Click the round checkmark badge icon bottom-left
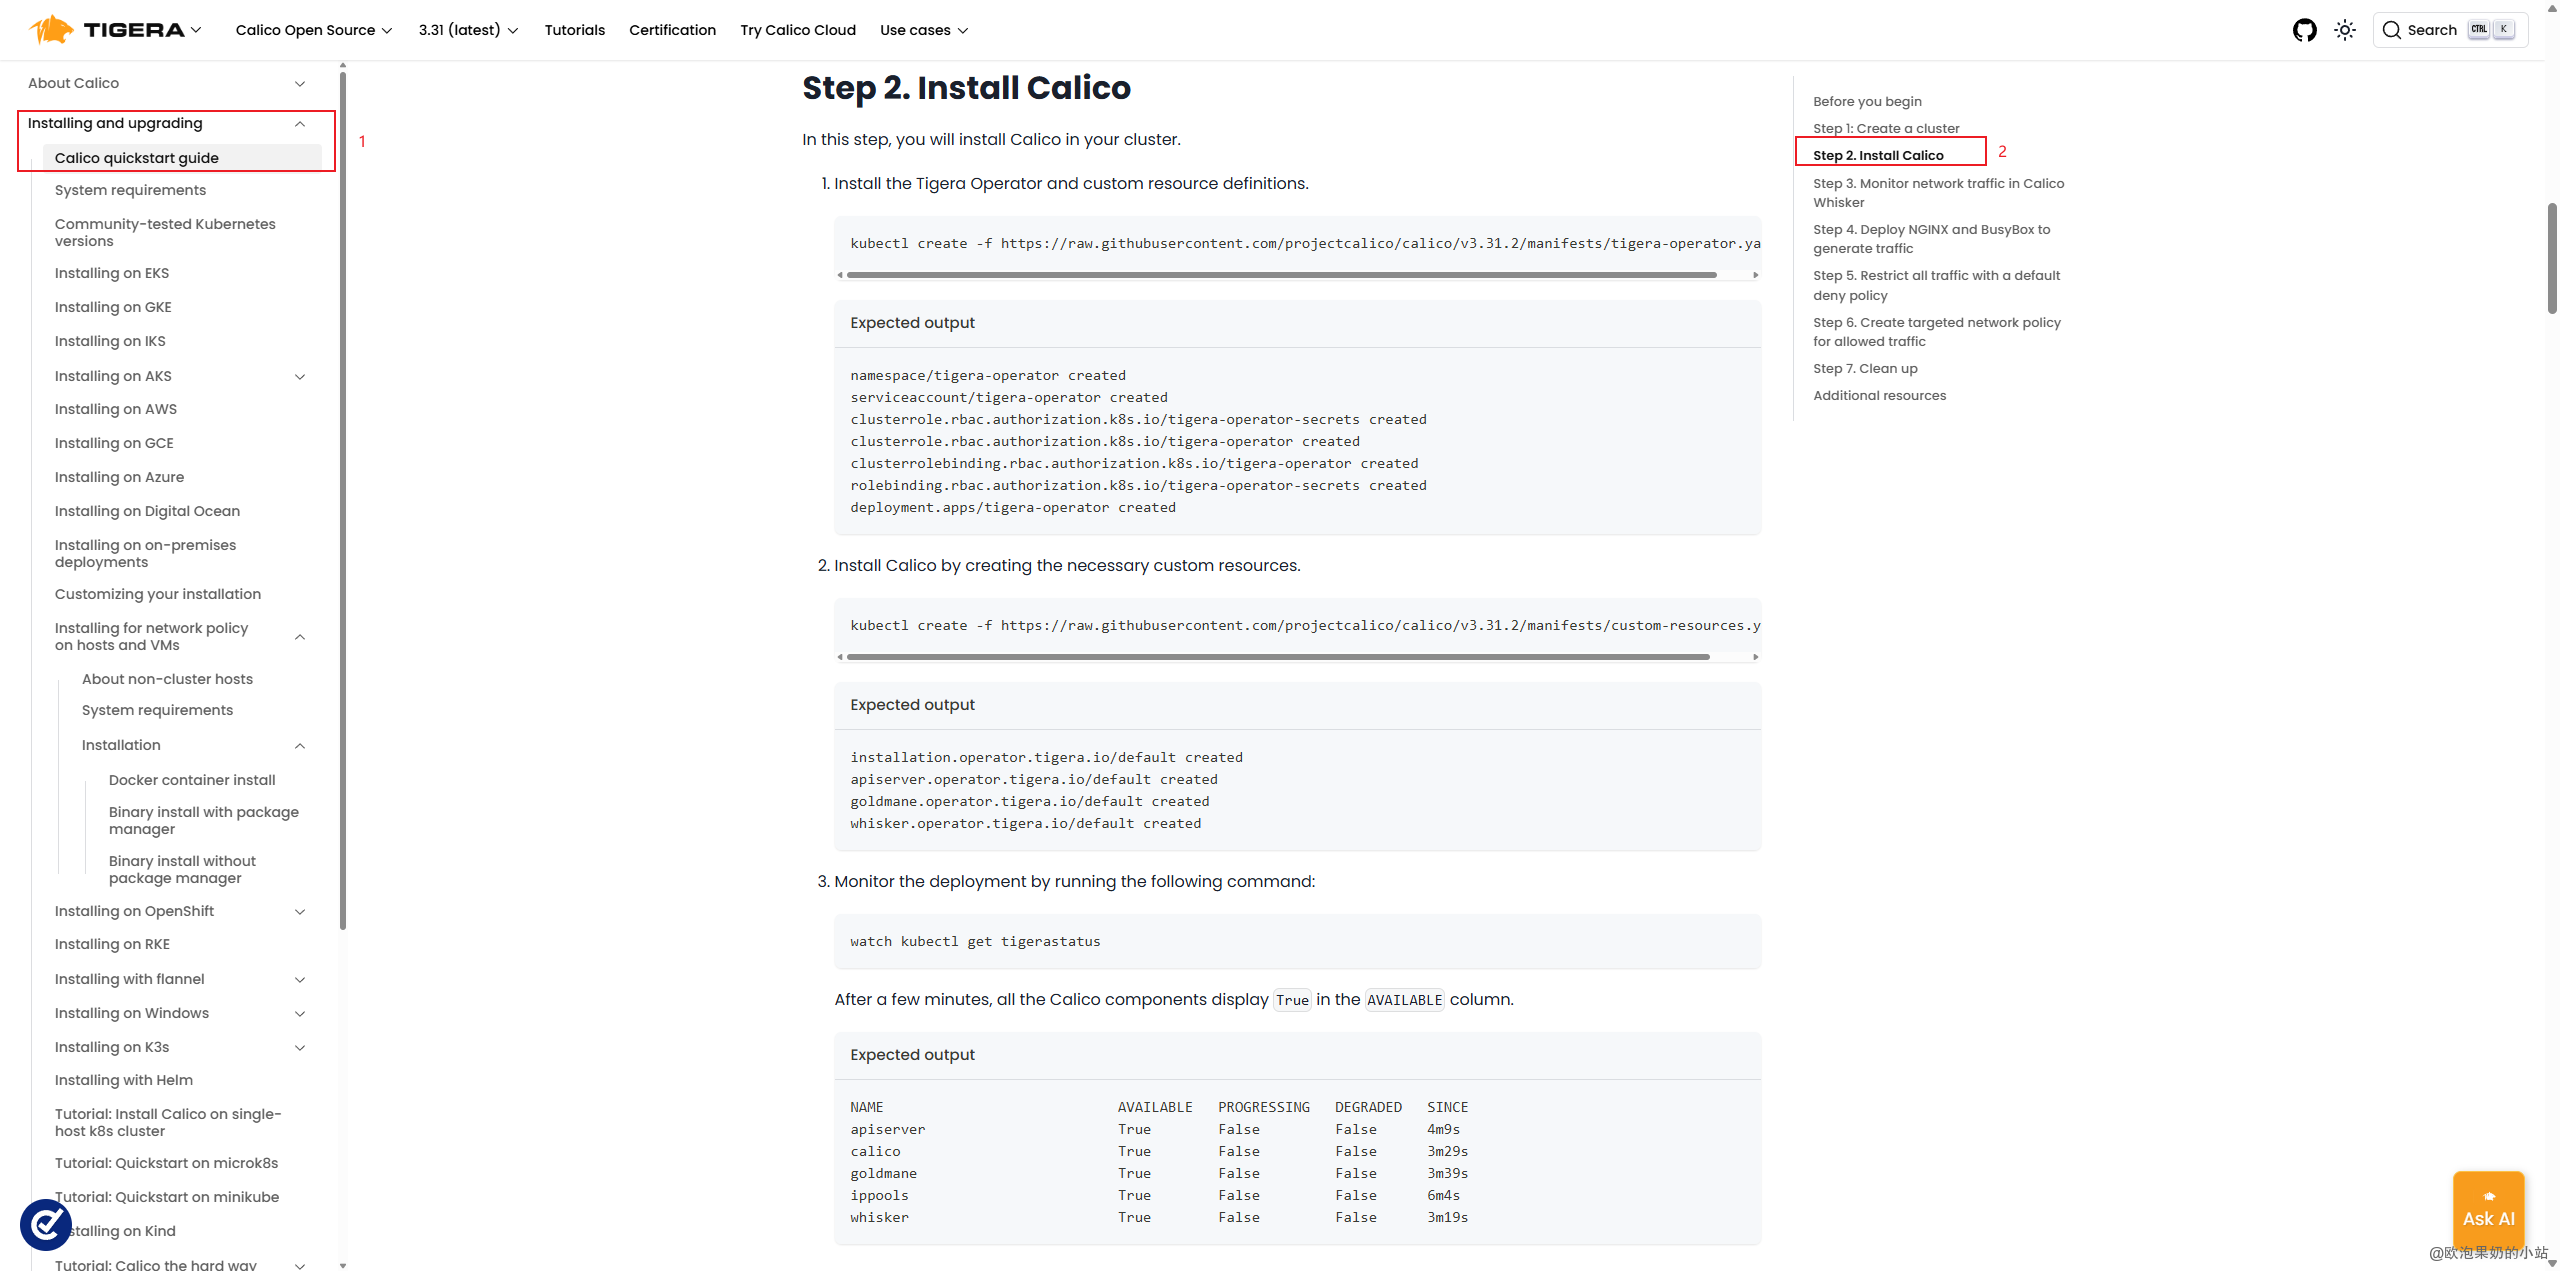 coord(46,1224)
